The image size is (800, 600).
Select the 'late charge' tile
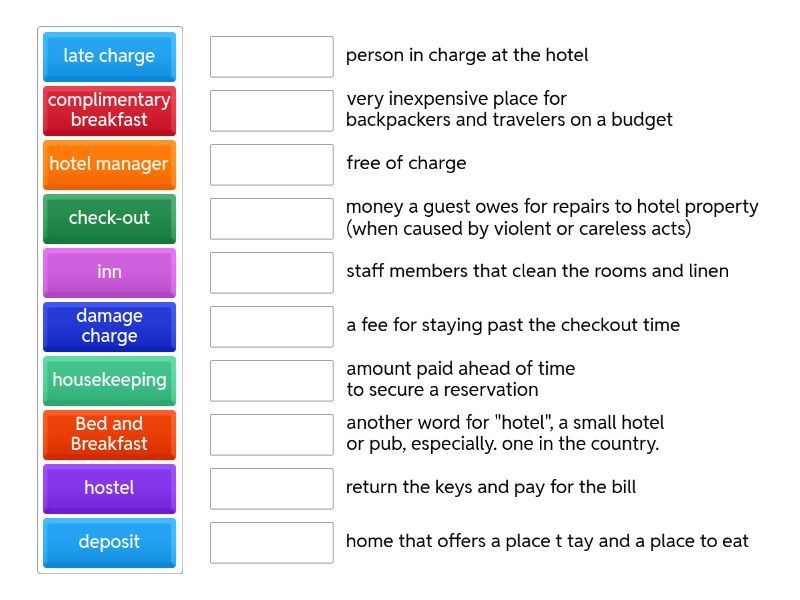click(109, 56)
